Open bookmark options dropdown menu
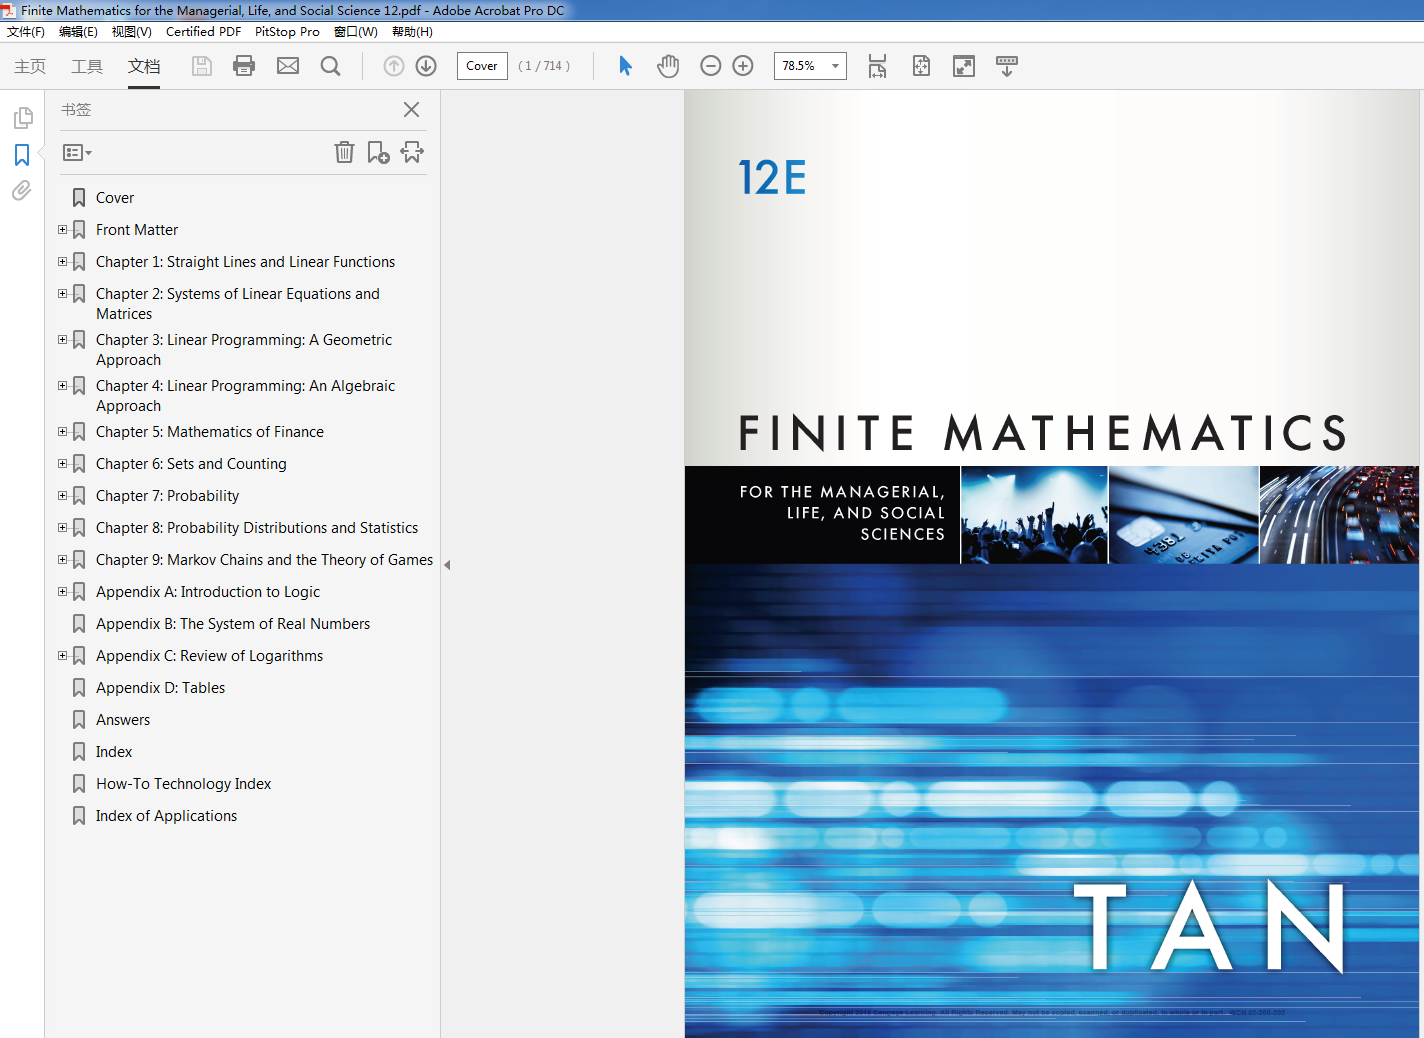 point(77,153)
